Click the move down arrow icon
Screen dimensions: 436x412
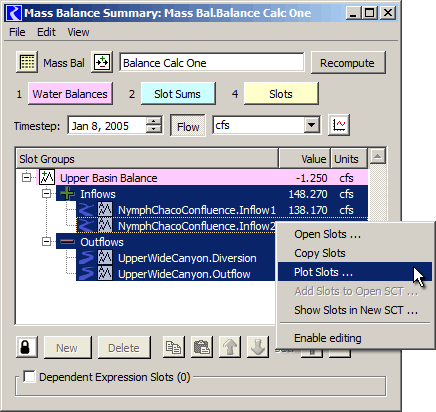(258, 347)
